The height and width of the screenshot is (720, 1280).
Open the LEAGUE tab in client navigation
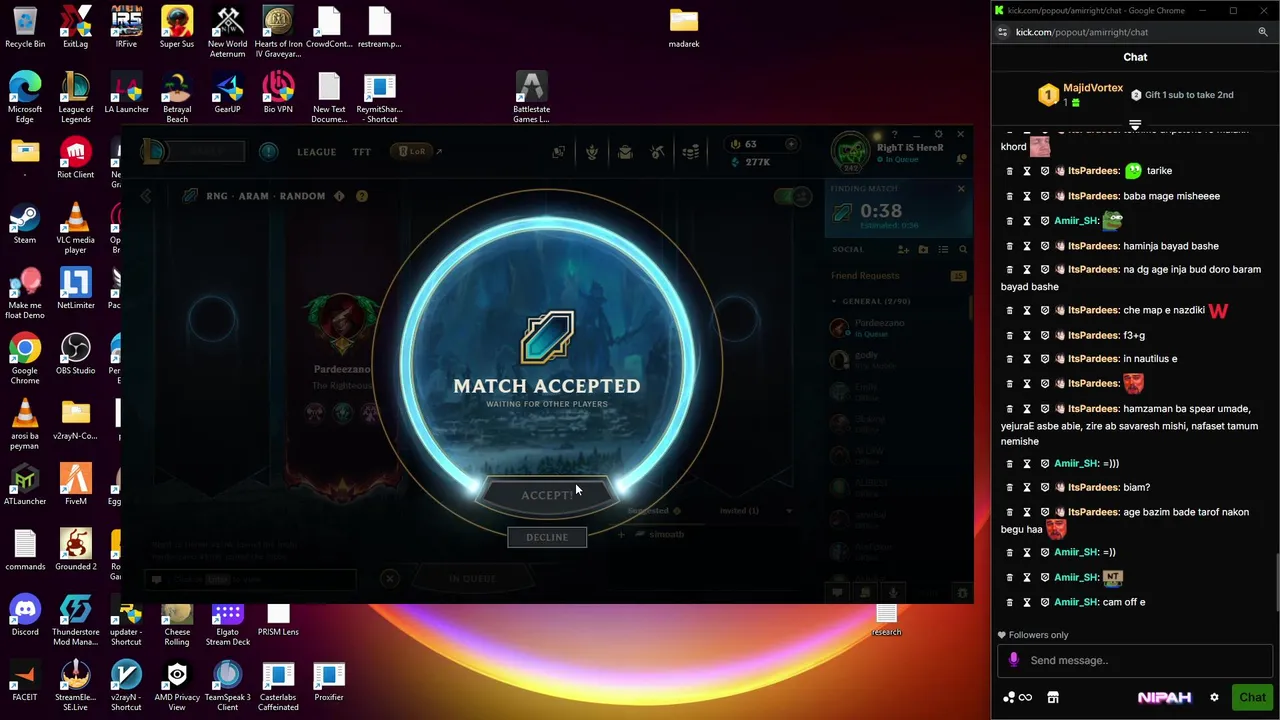click(316, 152)
